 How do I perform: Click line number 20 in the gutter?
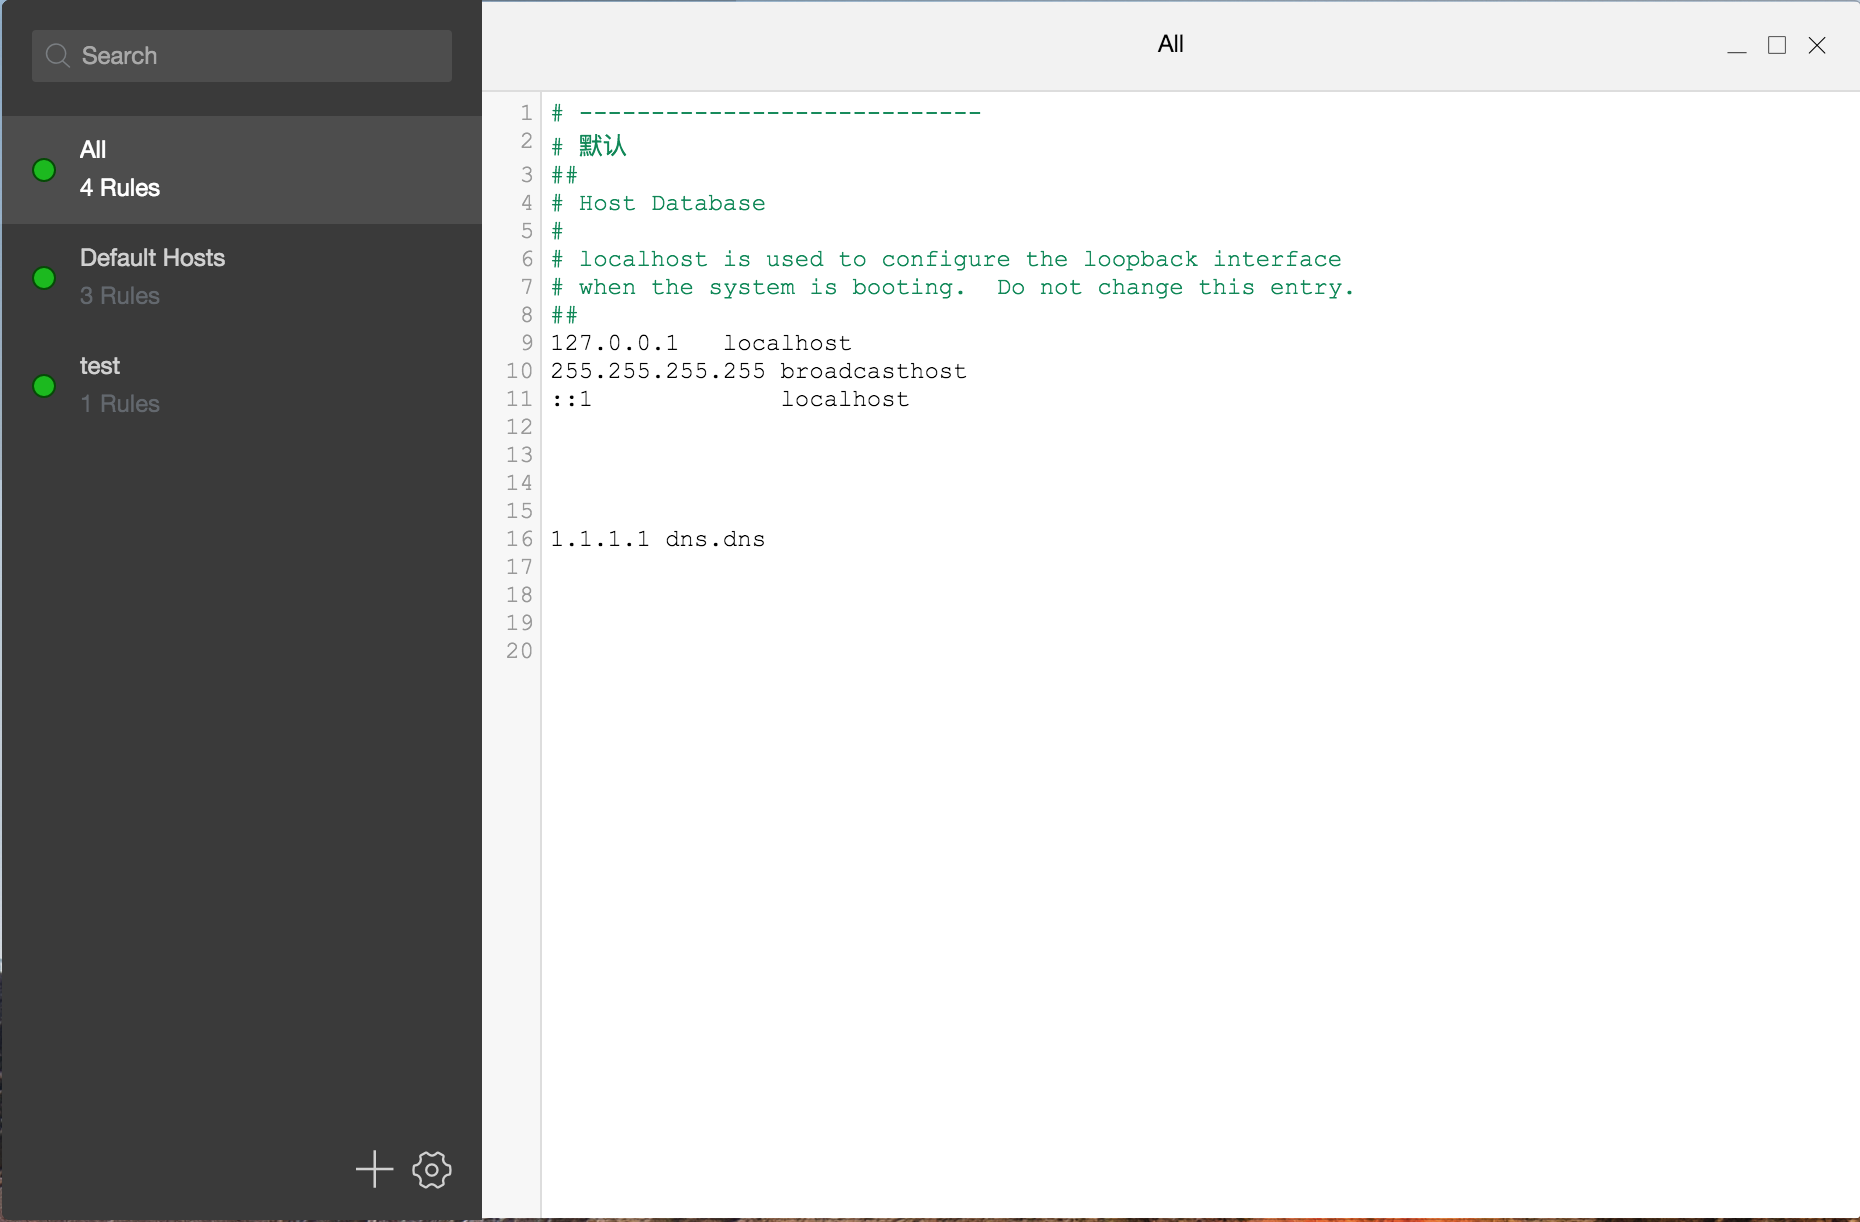point(519,651)
